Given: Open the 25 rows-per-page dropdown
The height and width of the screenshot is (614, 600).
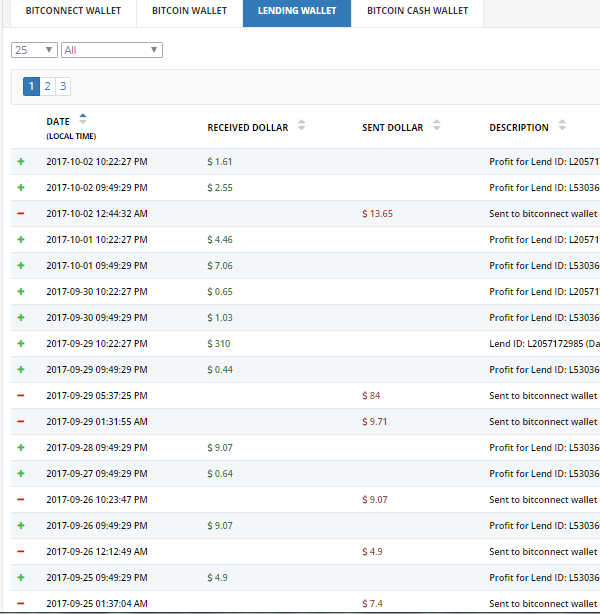Looking at the screenshot, I should click(34, 50).
